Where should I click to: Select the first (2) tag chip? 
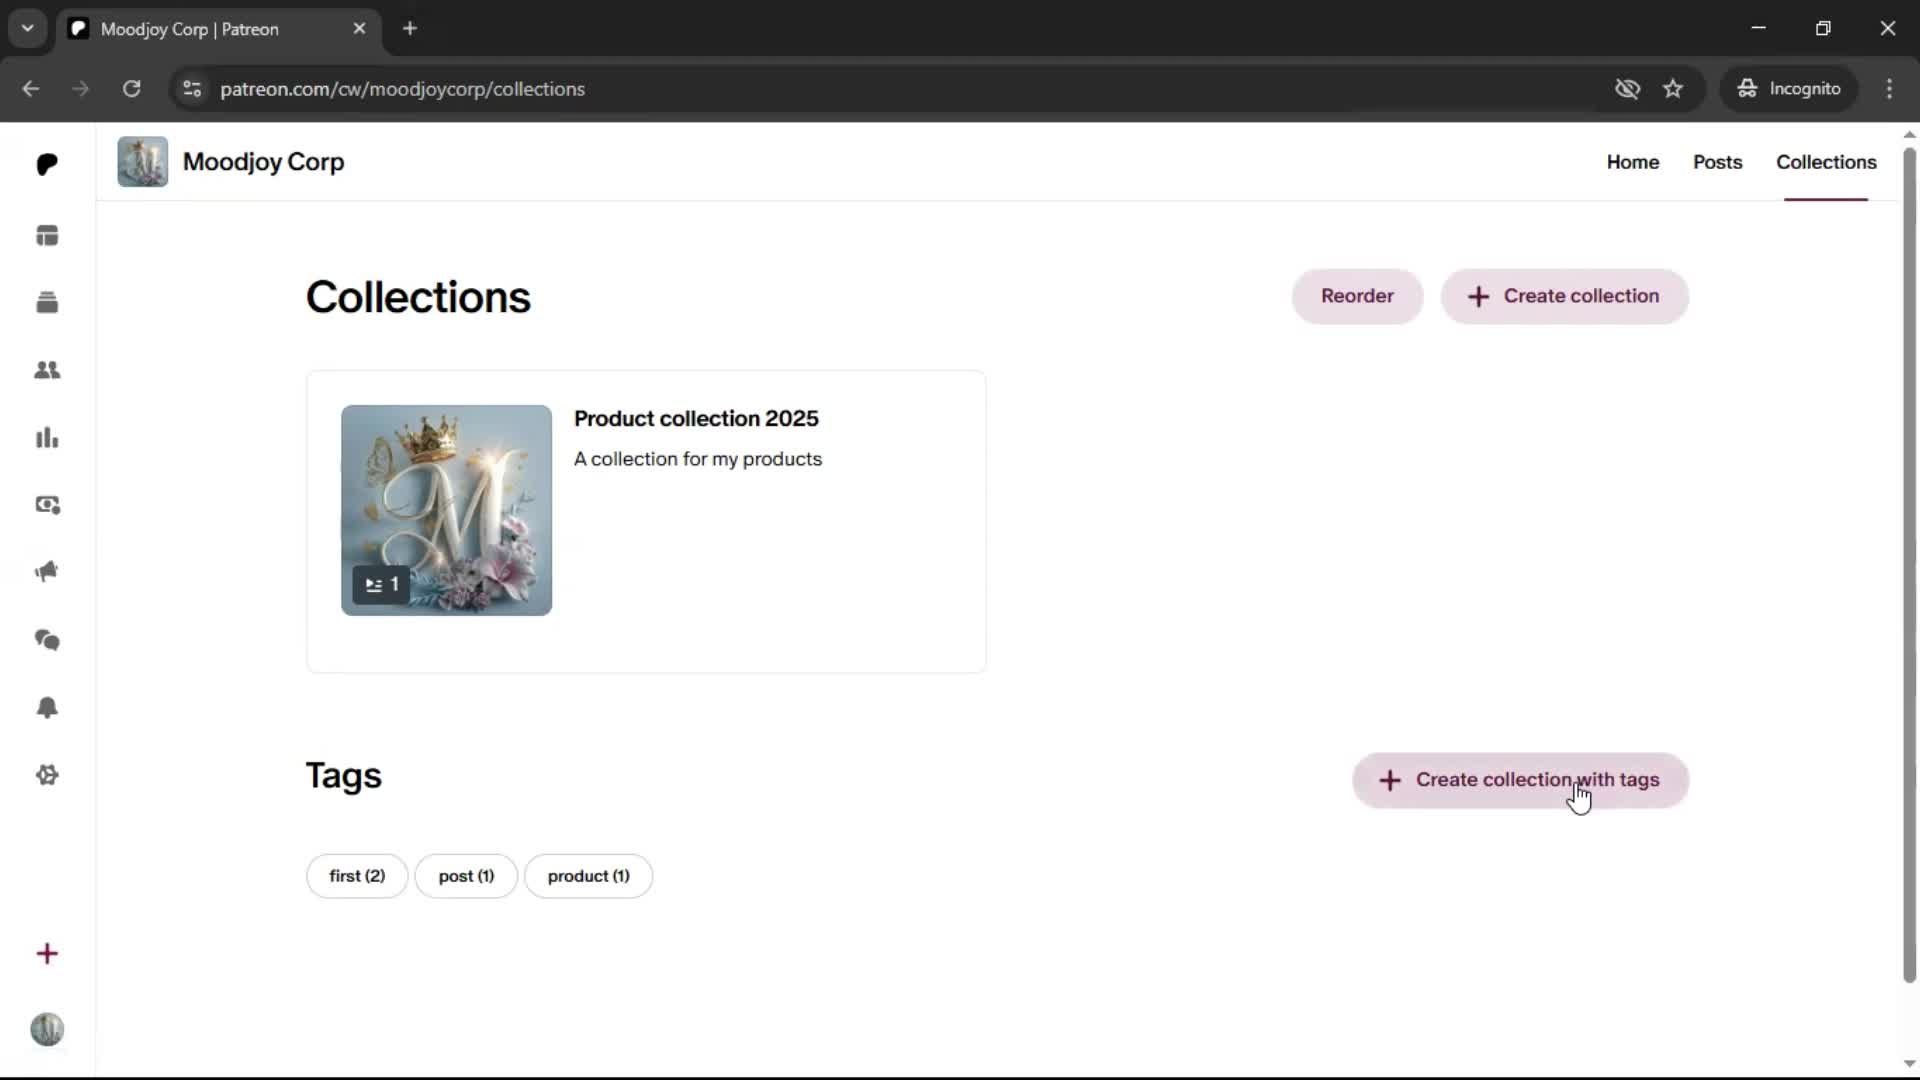357,876
